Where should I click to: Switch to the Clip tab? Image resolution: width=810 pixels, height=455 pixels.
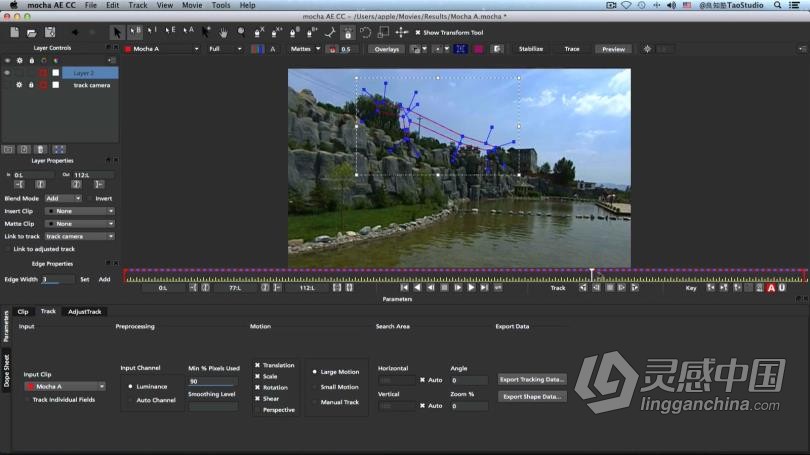(23, 311)
